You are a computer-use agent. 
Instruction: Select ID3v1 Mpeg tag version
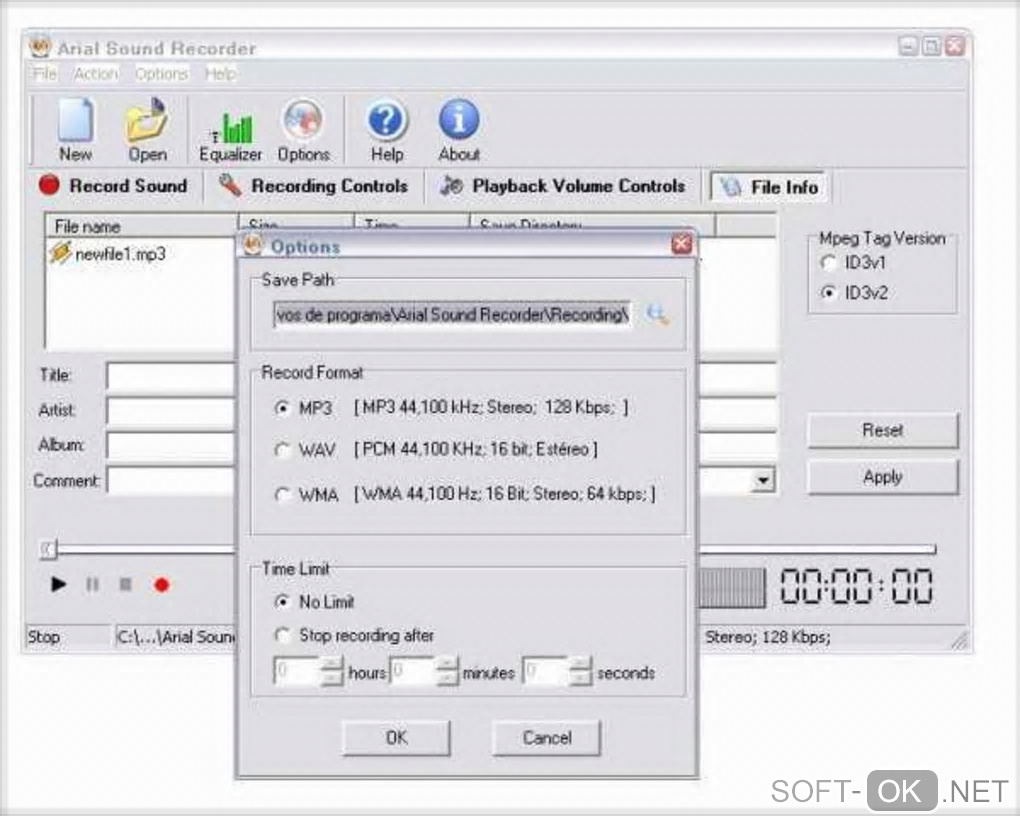pyautogui.click(x=828, y=263)
